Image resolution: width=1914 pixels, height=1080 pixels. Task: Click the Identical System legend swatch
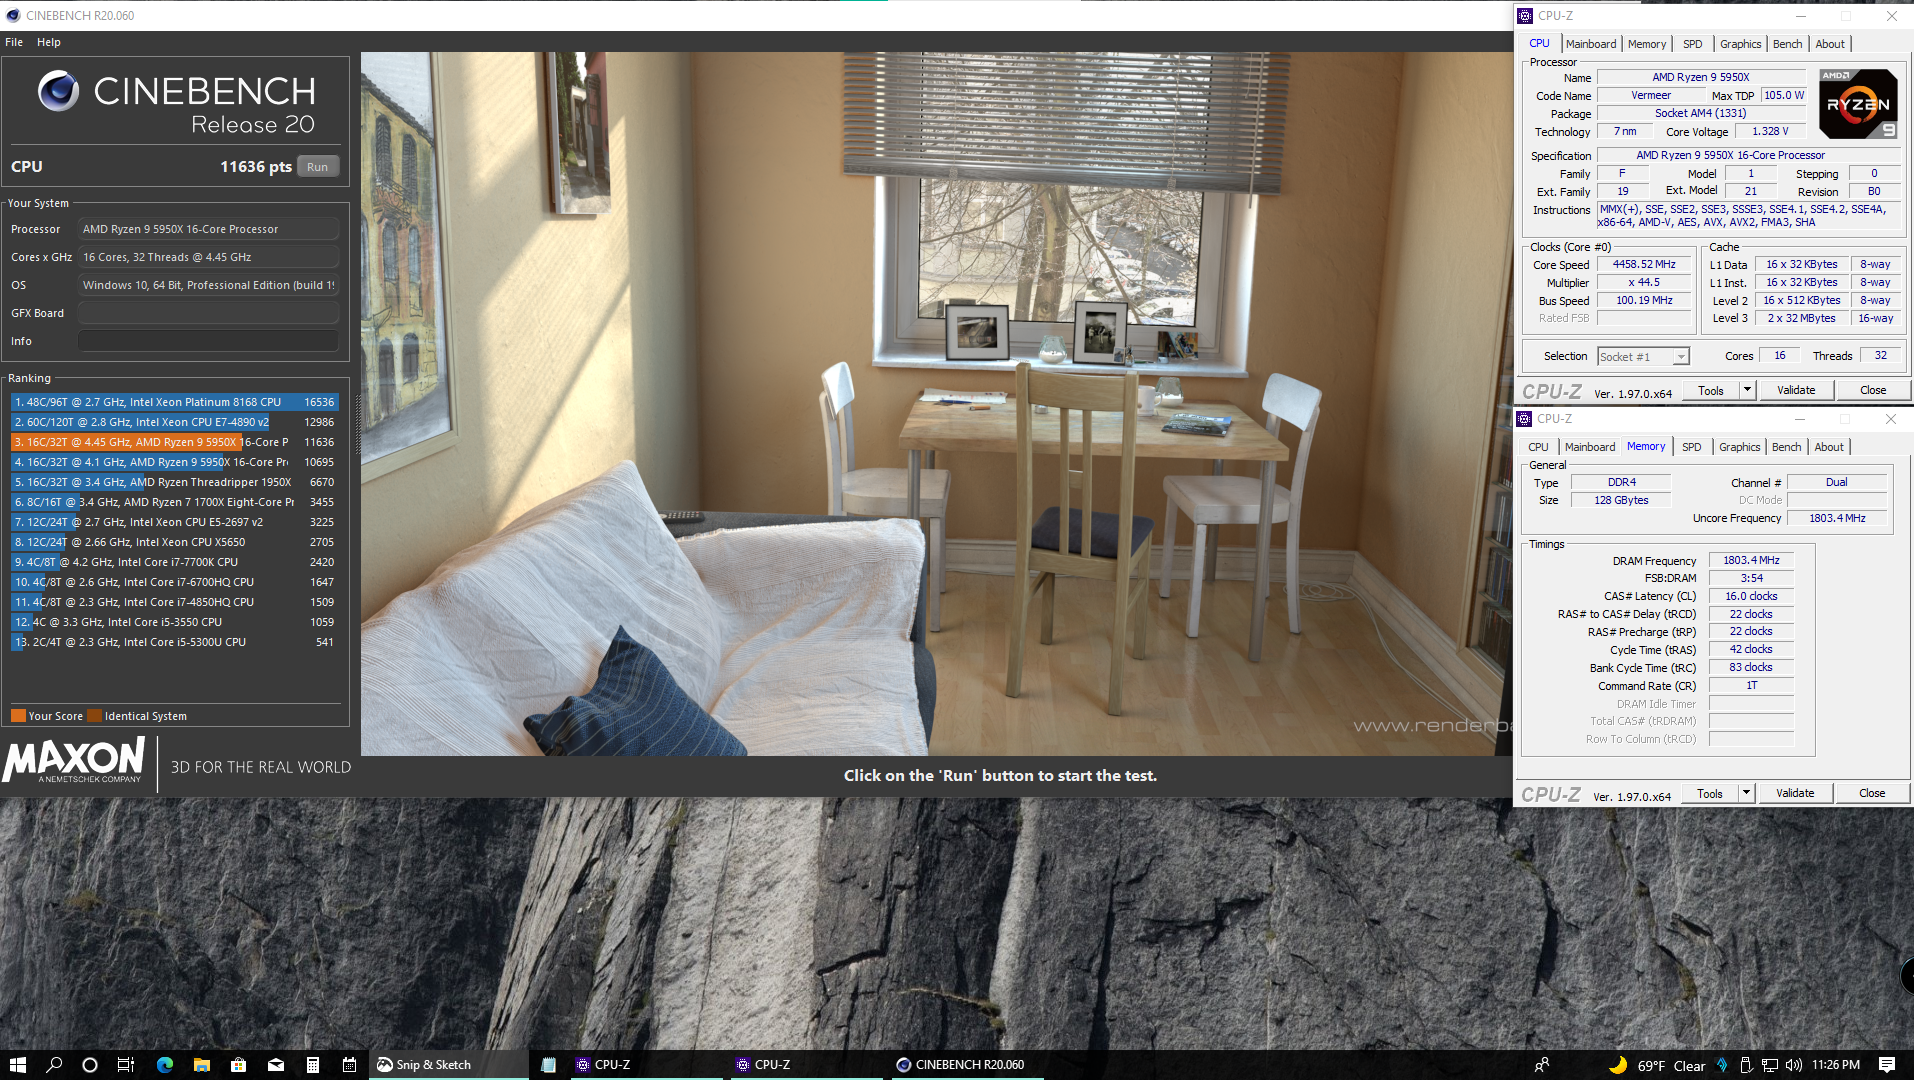coord(94,716)
